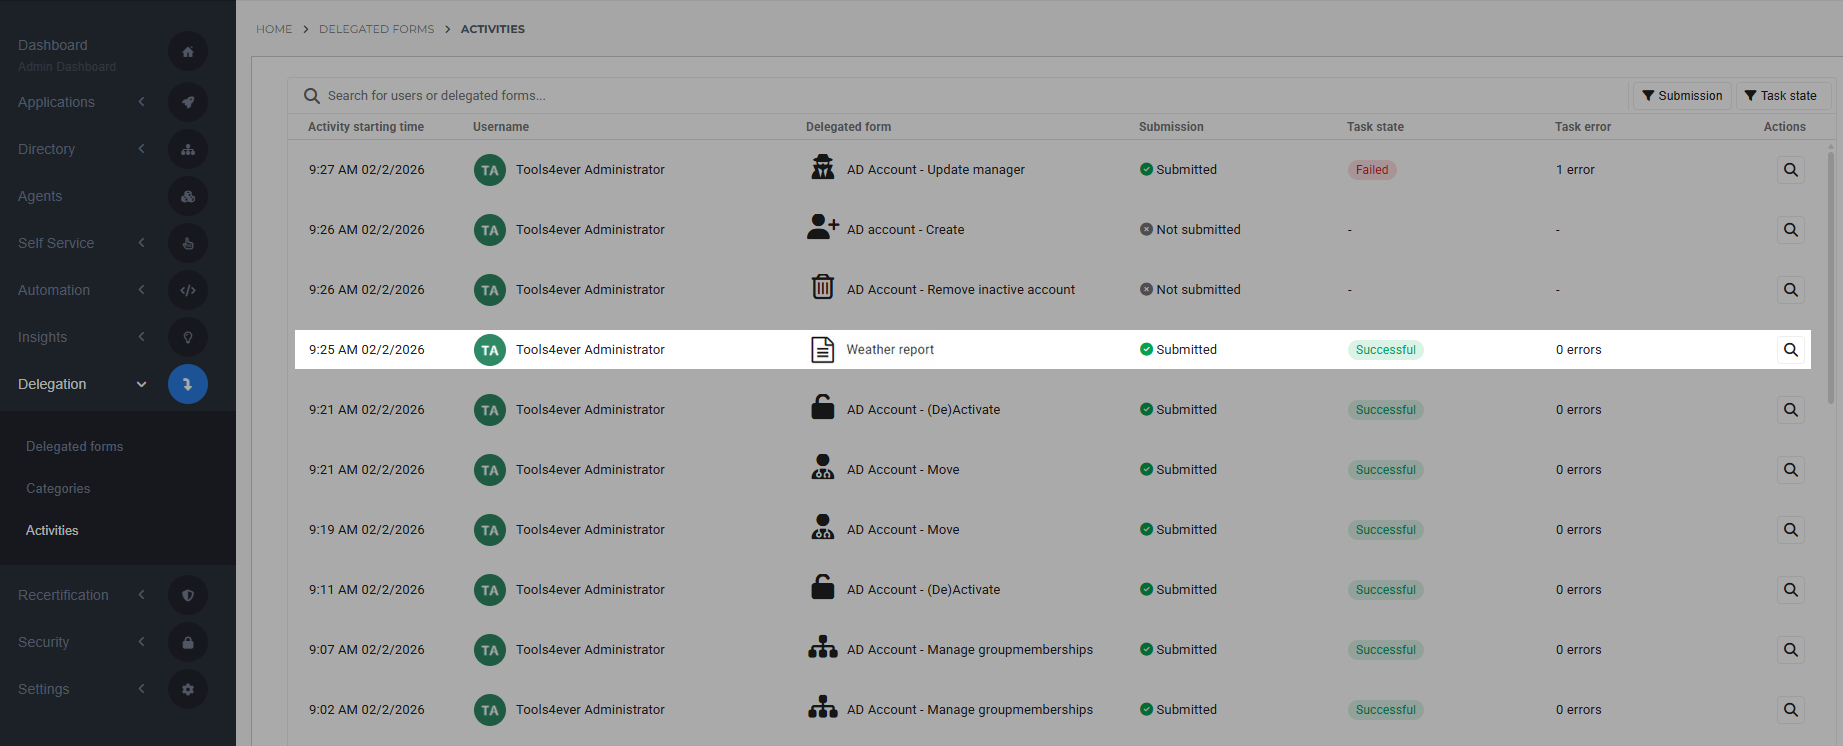Screen dimensions: 1843x746
Task: View details of the 9:25 AM Weather report activity
Action: coord(1791,350)
